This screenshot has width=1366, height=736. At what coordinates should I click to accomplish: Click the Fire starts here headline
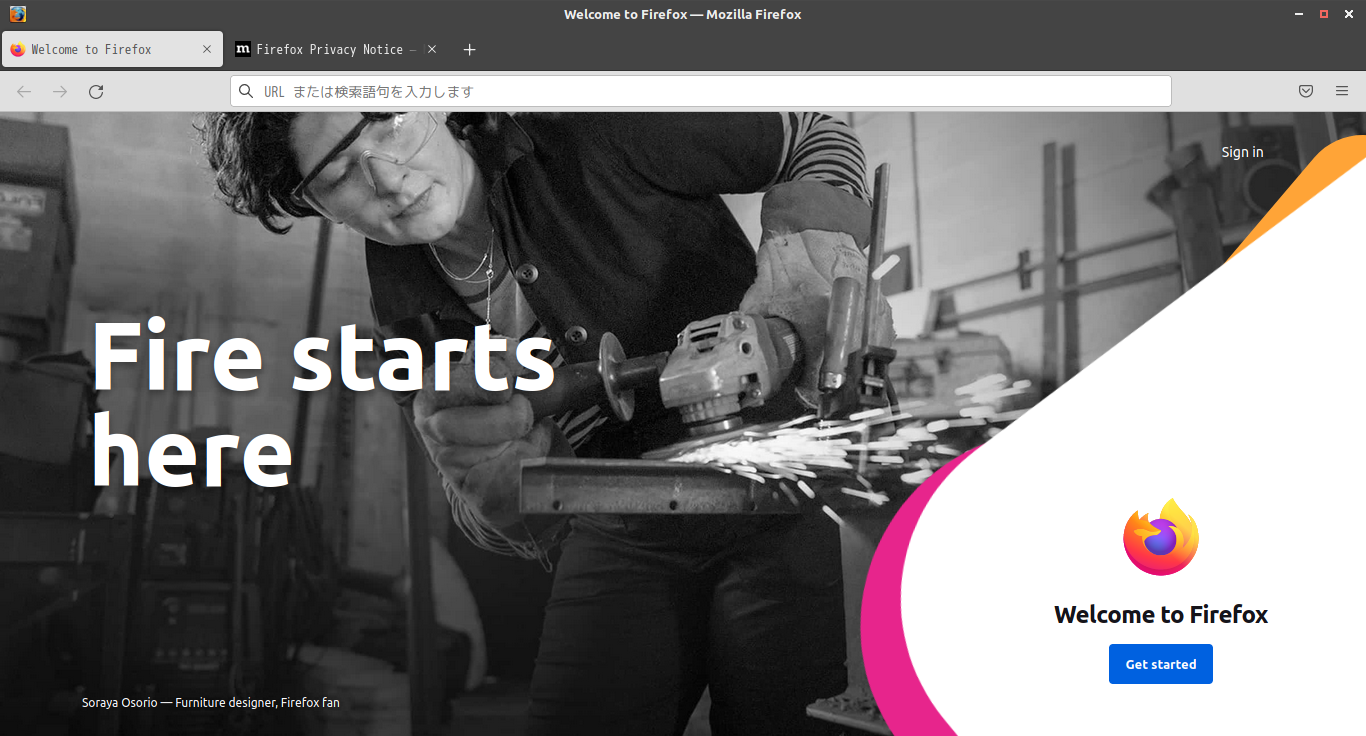tap(323, 405)
